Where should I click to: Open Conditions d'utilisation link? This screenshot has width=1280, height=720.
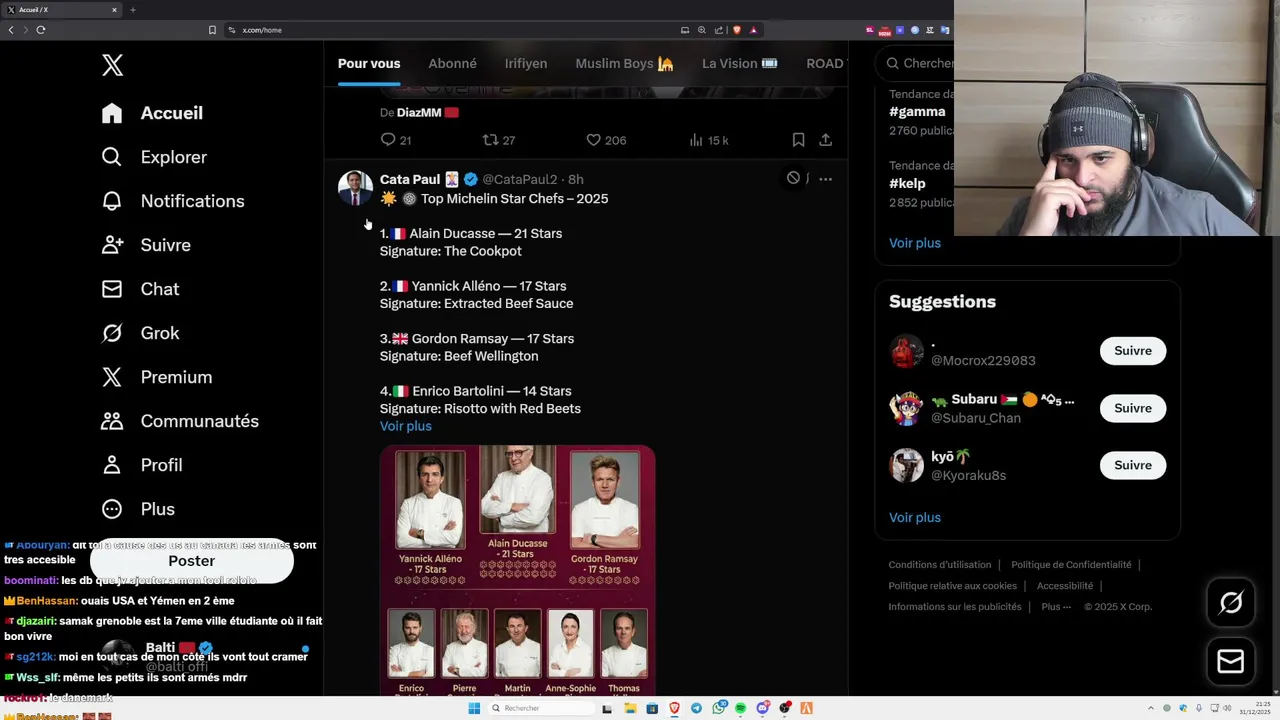pyautogui.click(x=940, y=565)
